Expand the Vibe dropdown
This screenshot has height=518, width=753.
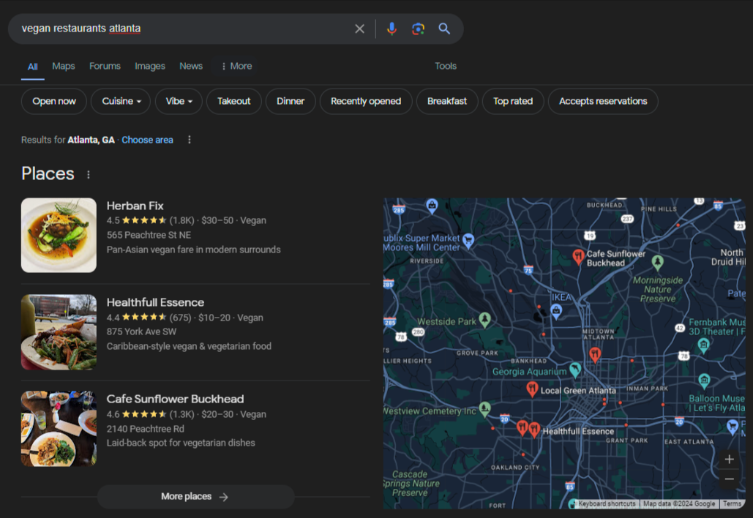tap(179, 101)
